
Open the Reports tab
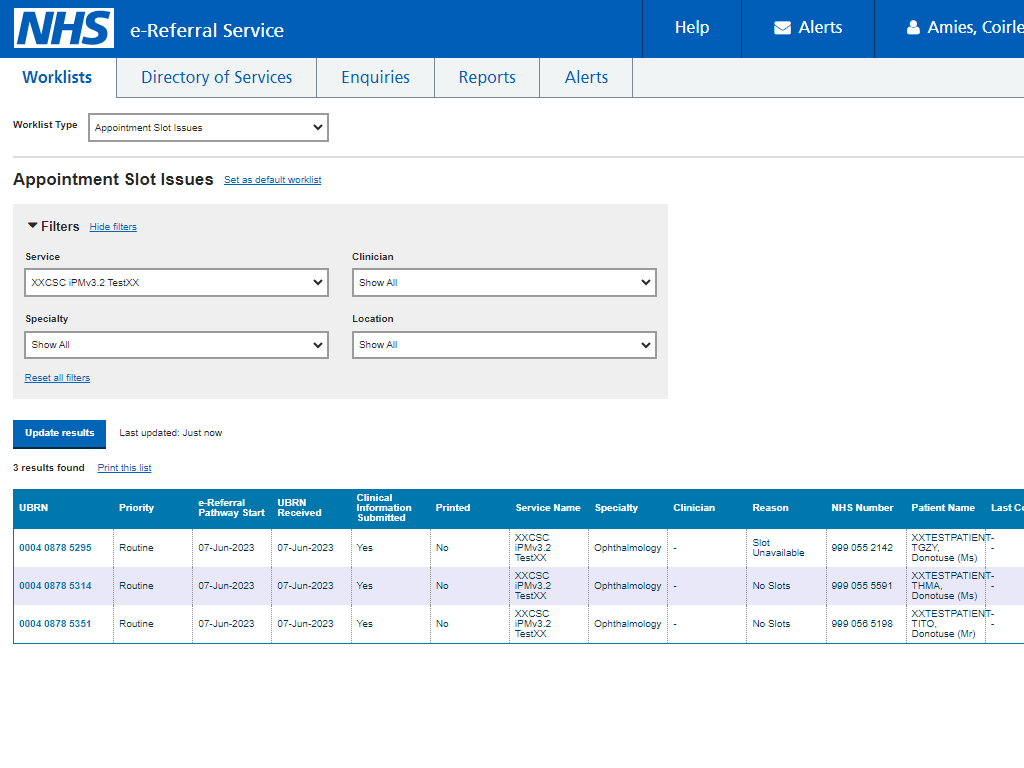point(487,77)
